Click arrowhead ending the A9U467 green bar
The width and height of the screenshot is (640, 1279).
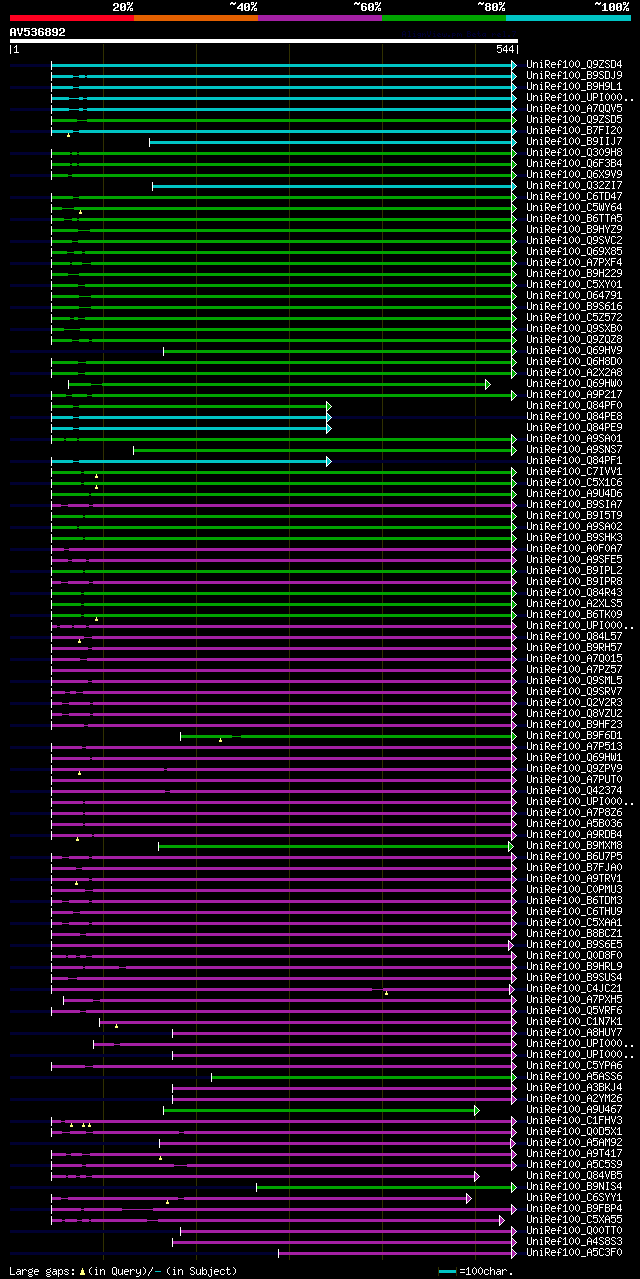tap(477, 1110)
